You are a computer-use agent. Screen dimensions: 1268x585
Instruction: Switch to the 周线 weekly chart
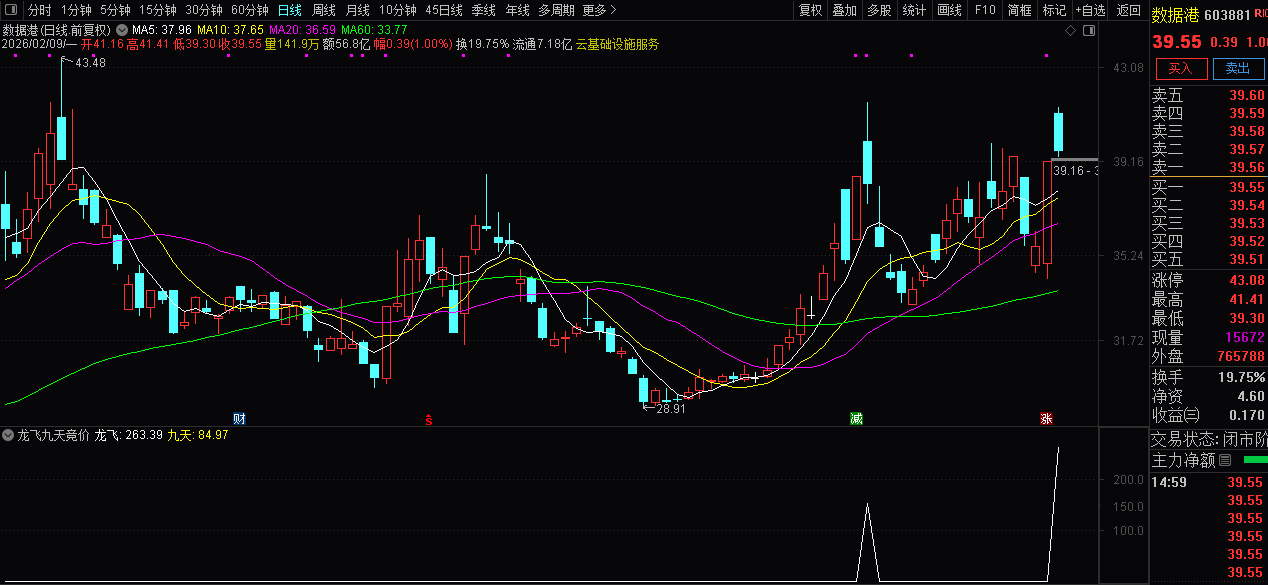click(x=324, y=10)
